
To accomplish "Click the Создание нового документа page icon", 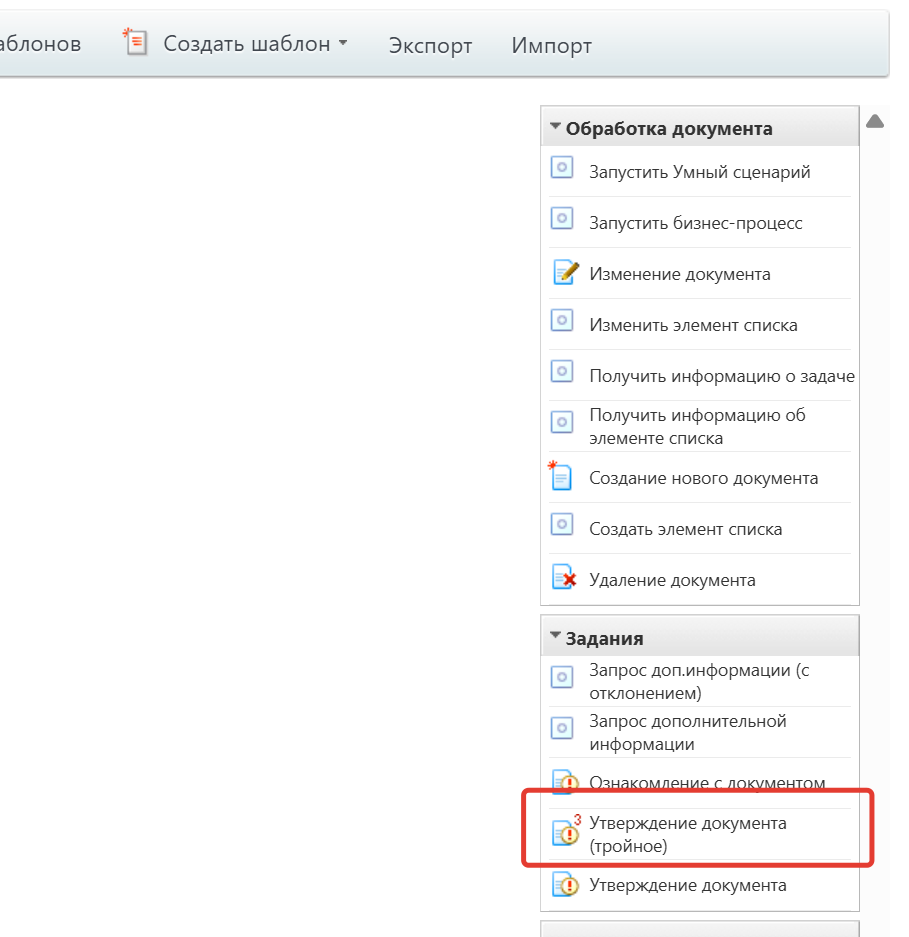I will pyautogui.click(x=561, y=476).
